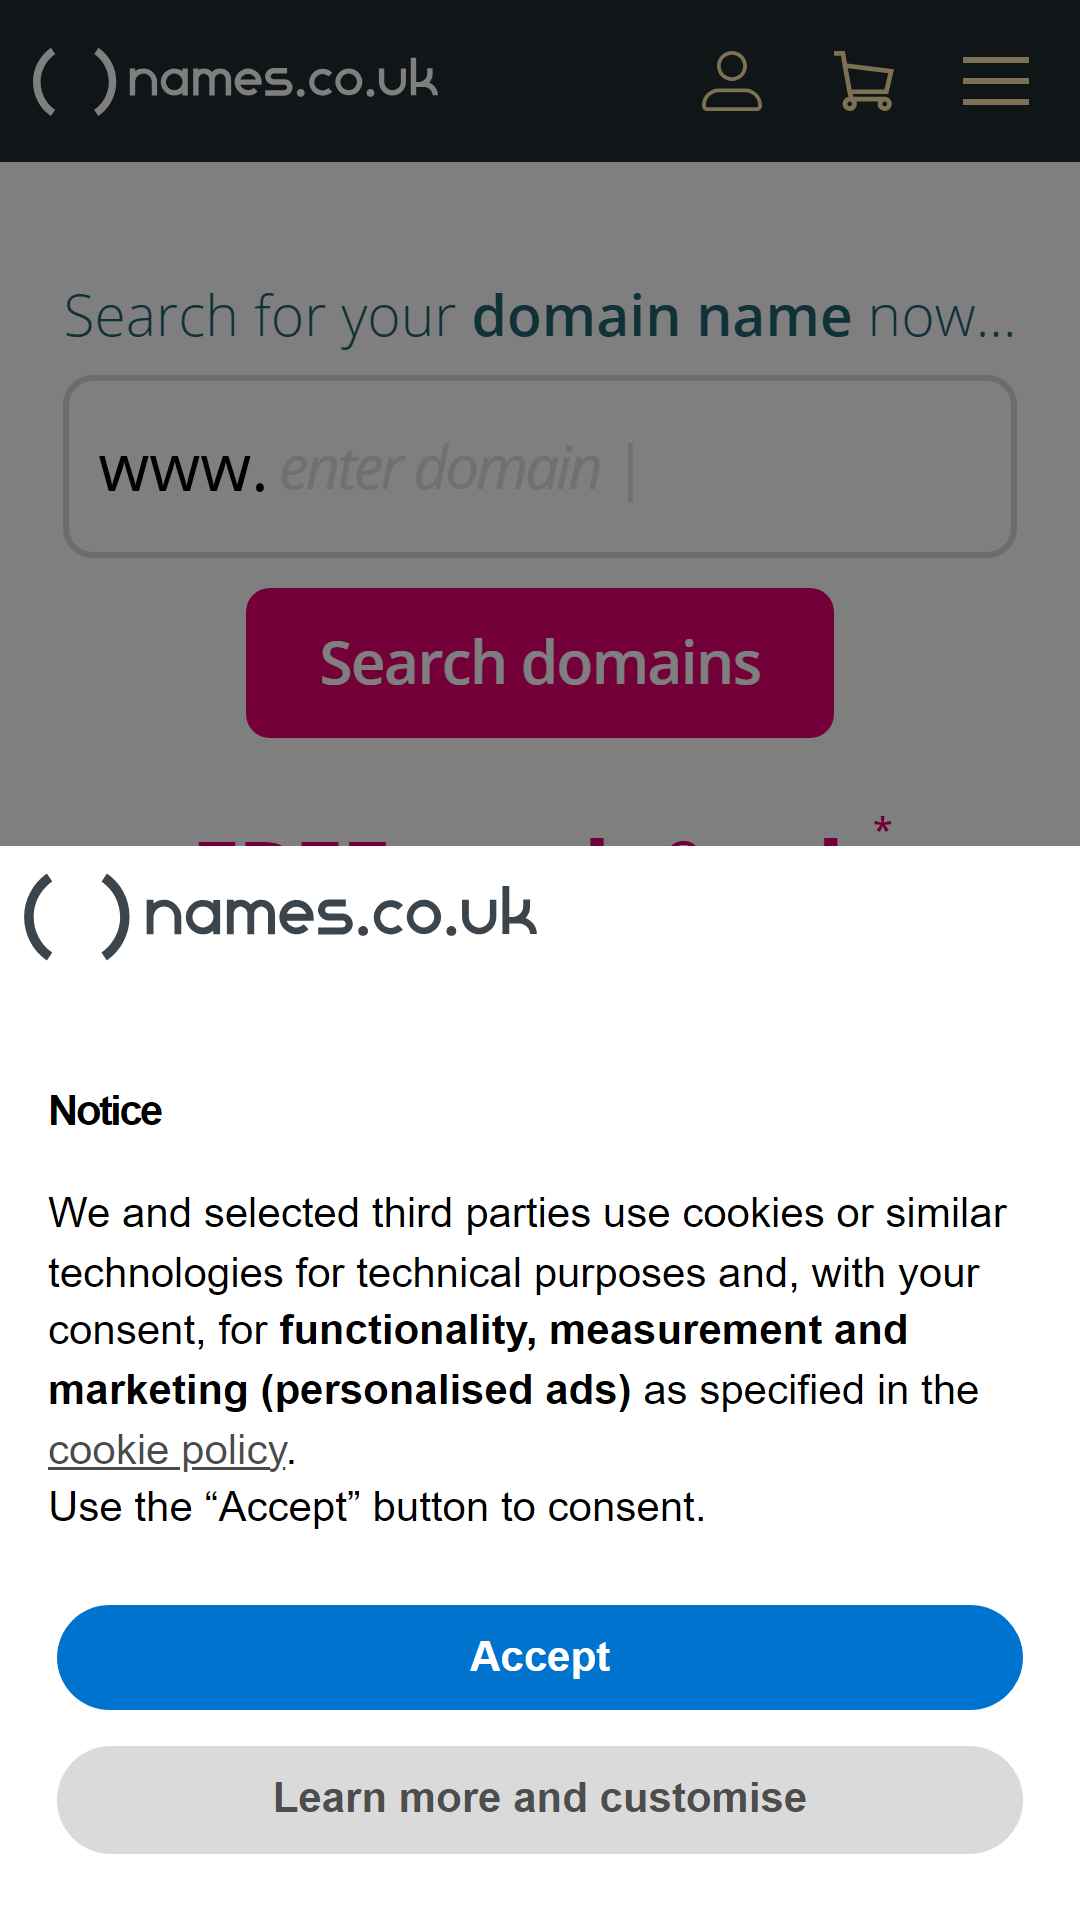Screen dimensions: 1080x1920
Task: Open the shopping cart icon
Action: click(863, 81)
